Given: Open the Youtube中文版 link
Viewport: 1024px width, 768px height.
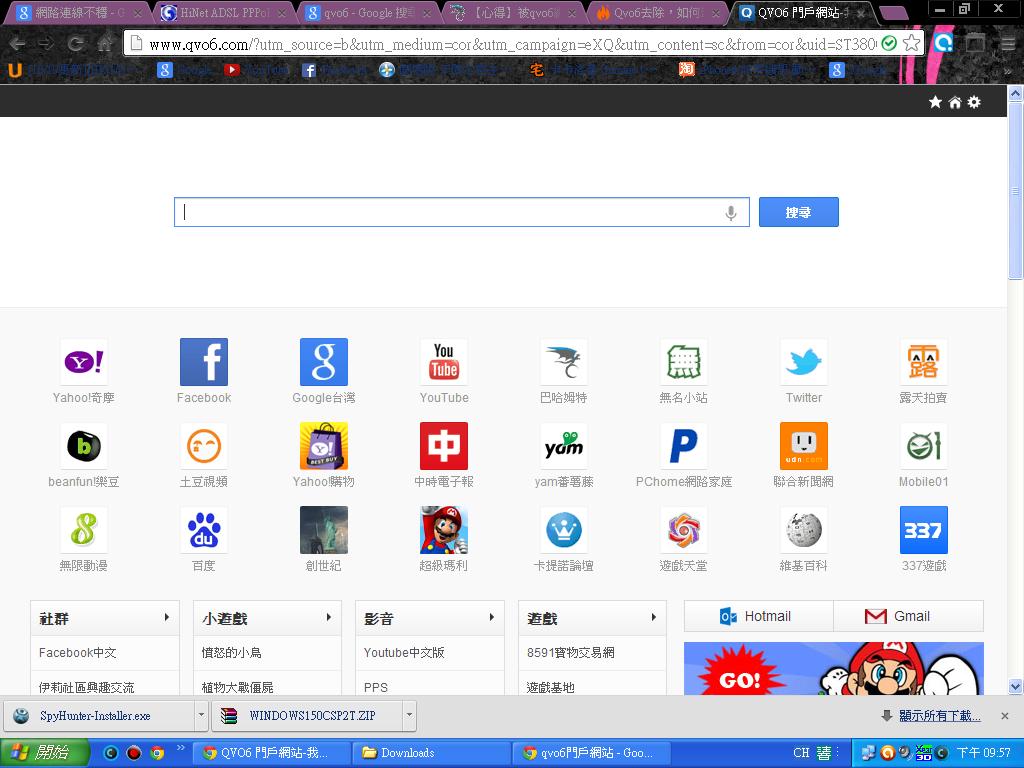Looking at the screenshot, I should pyautogui.click(x=404, y=652).
